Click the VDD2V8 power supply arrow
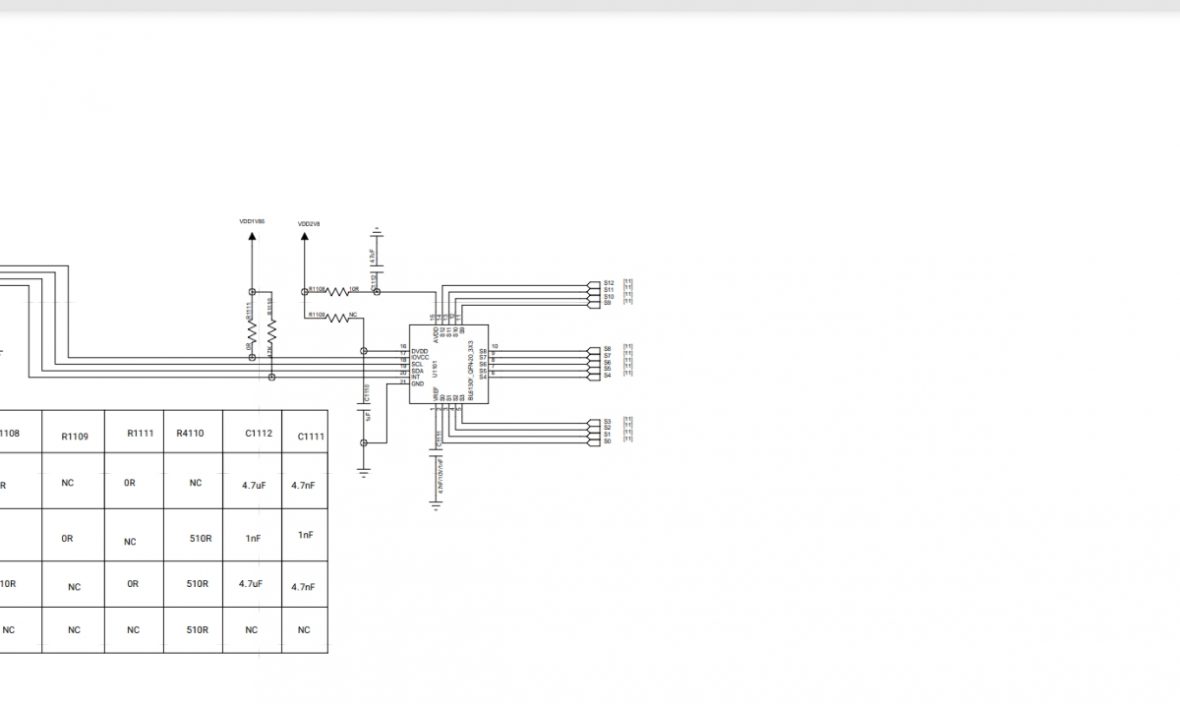Screen dimensions: 1180x704 point(304,239)
